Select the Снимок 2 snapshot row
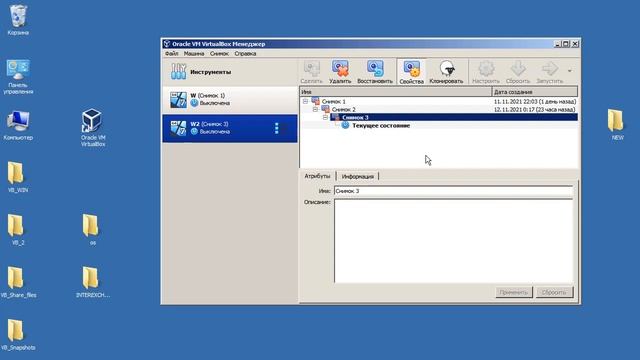Screen dimensions: 640x360 click(x=439, y=109)
